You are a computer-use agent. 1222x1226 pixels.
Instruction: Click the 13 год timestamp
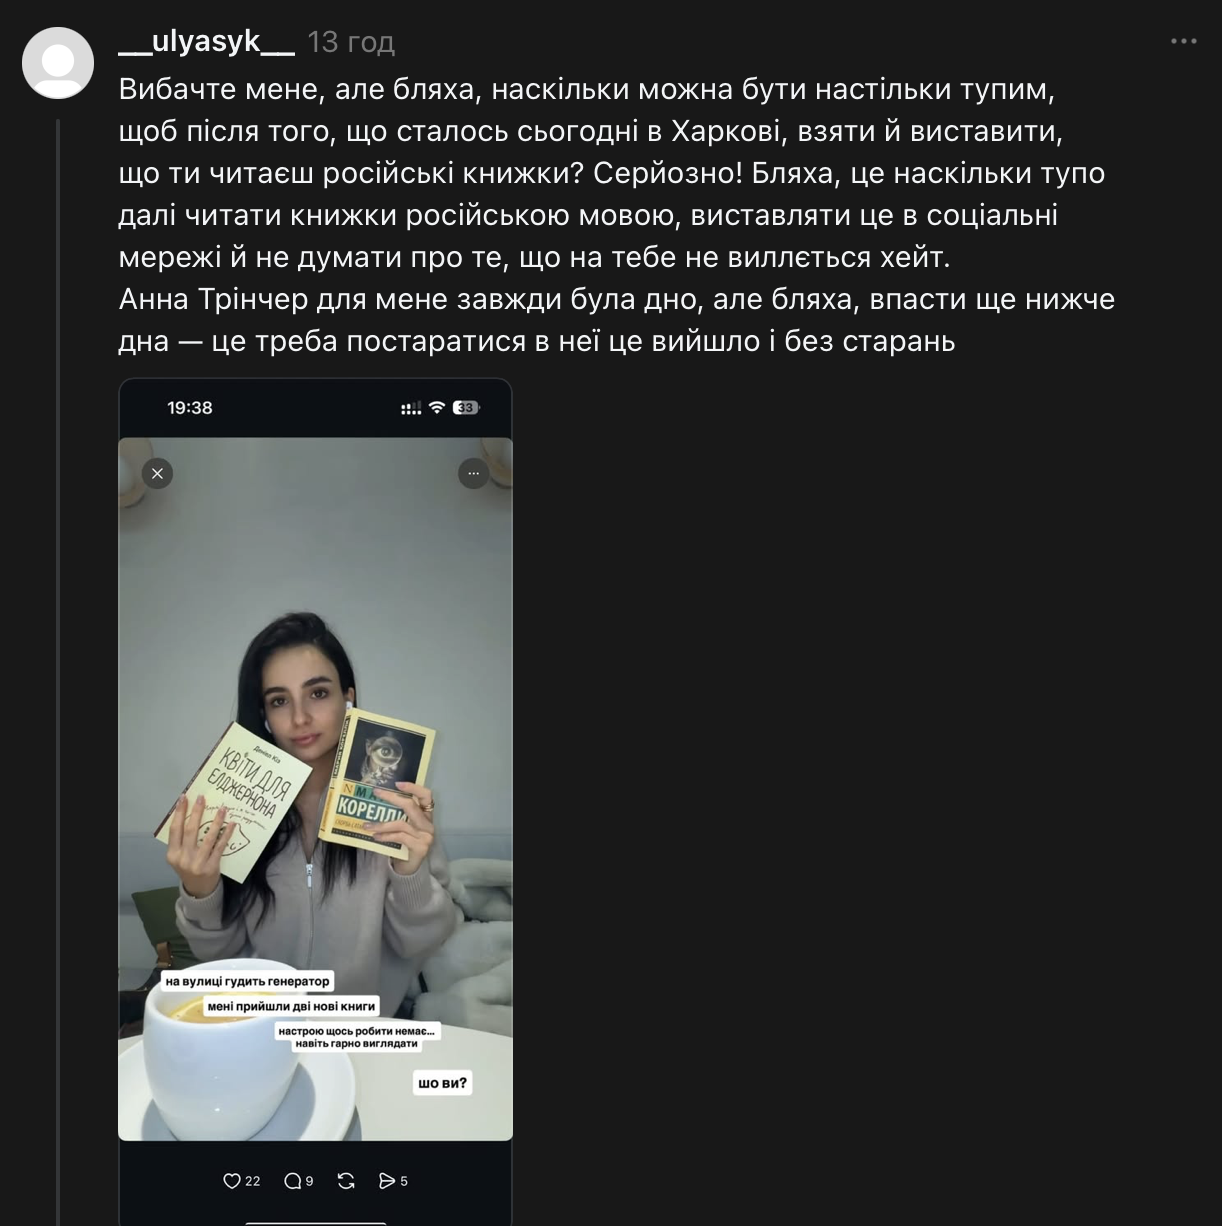351,42
